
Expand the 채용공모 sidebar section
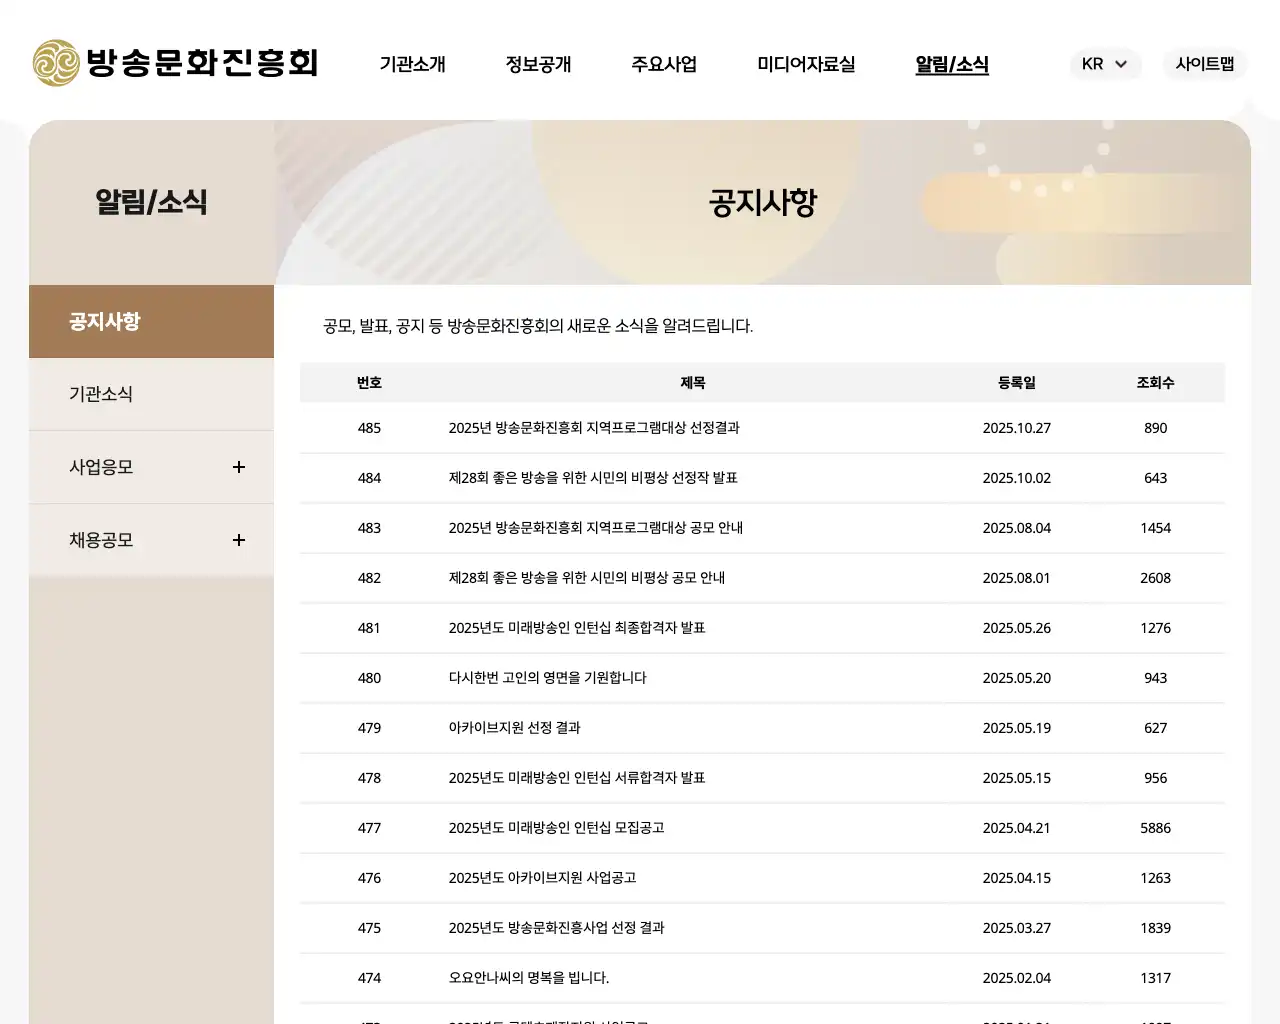[238, 540]
